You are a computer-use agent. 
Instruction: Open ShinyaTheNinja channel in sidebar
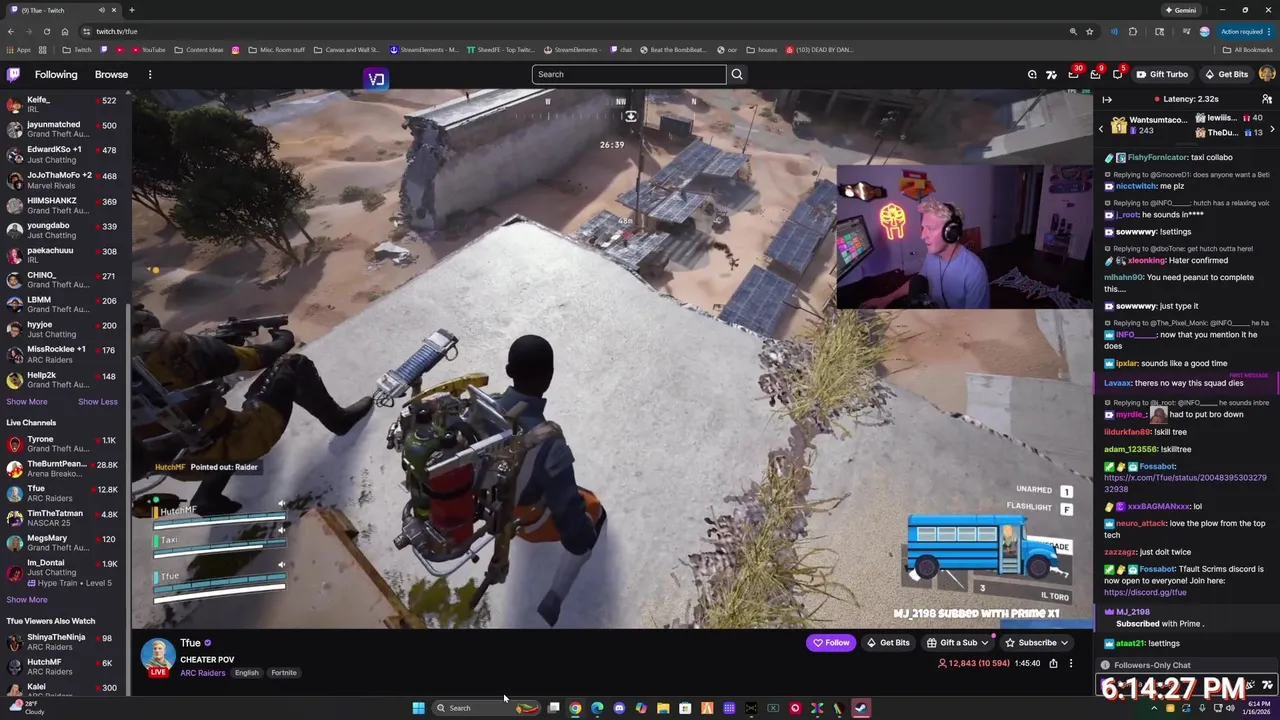62,642
